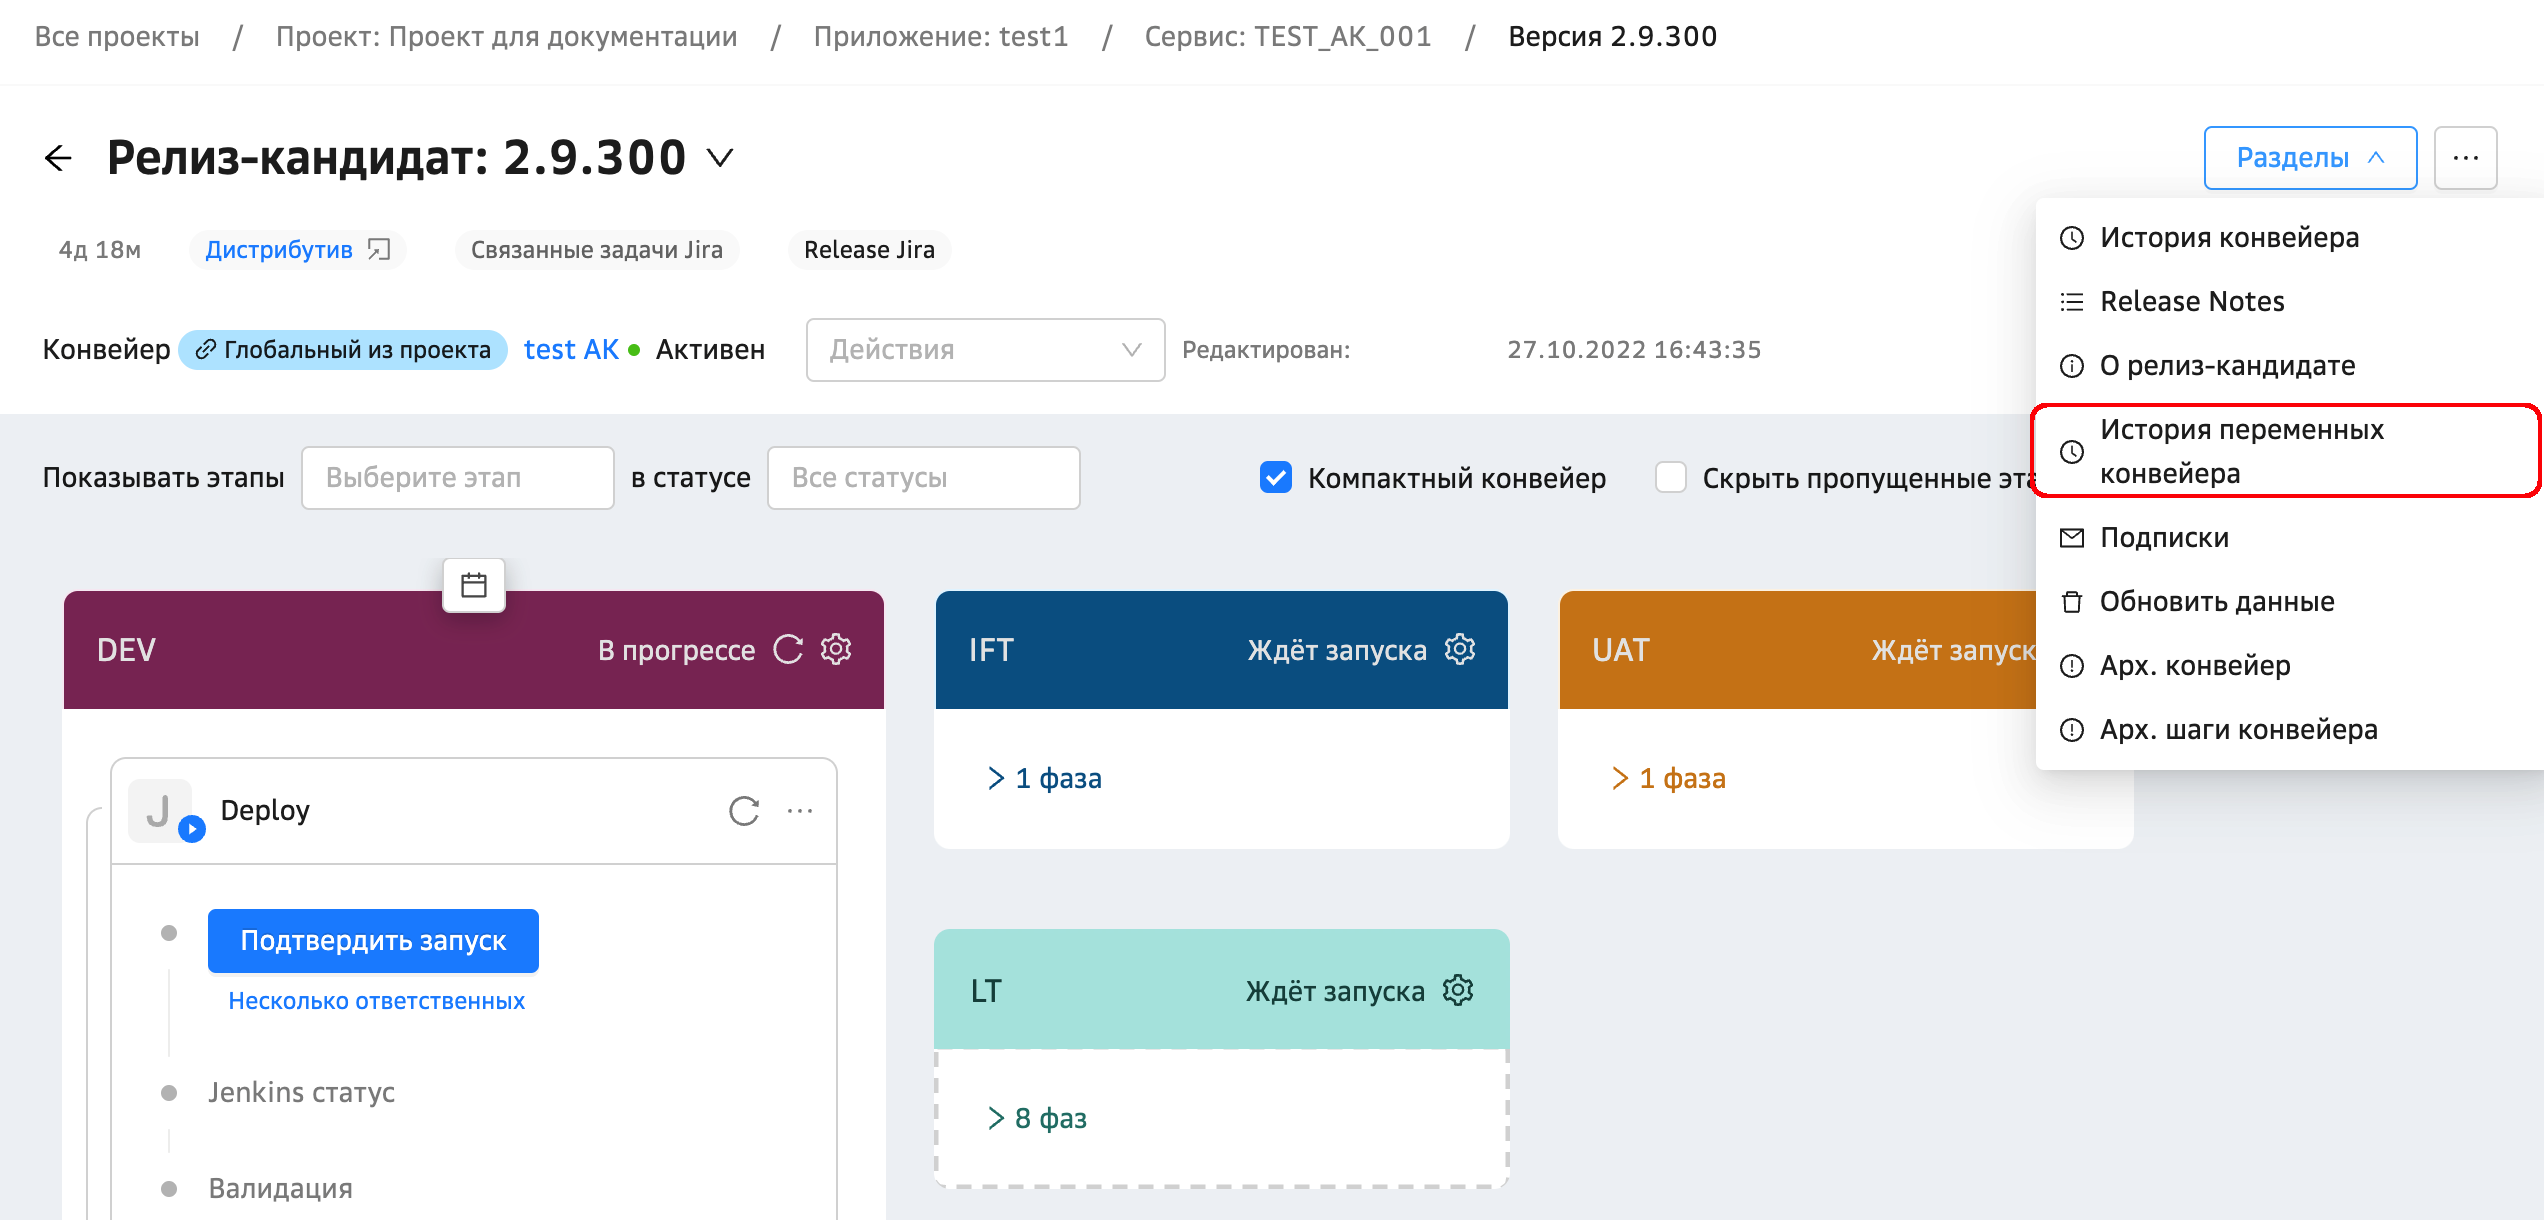Screen dimensions: 2544x1220
Task: Open the calendar icon above DEV stage
Action: pos(474,585)
